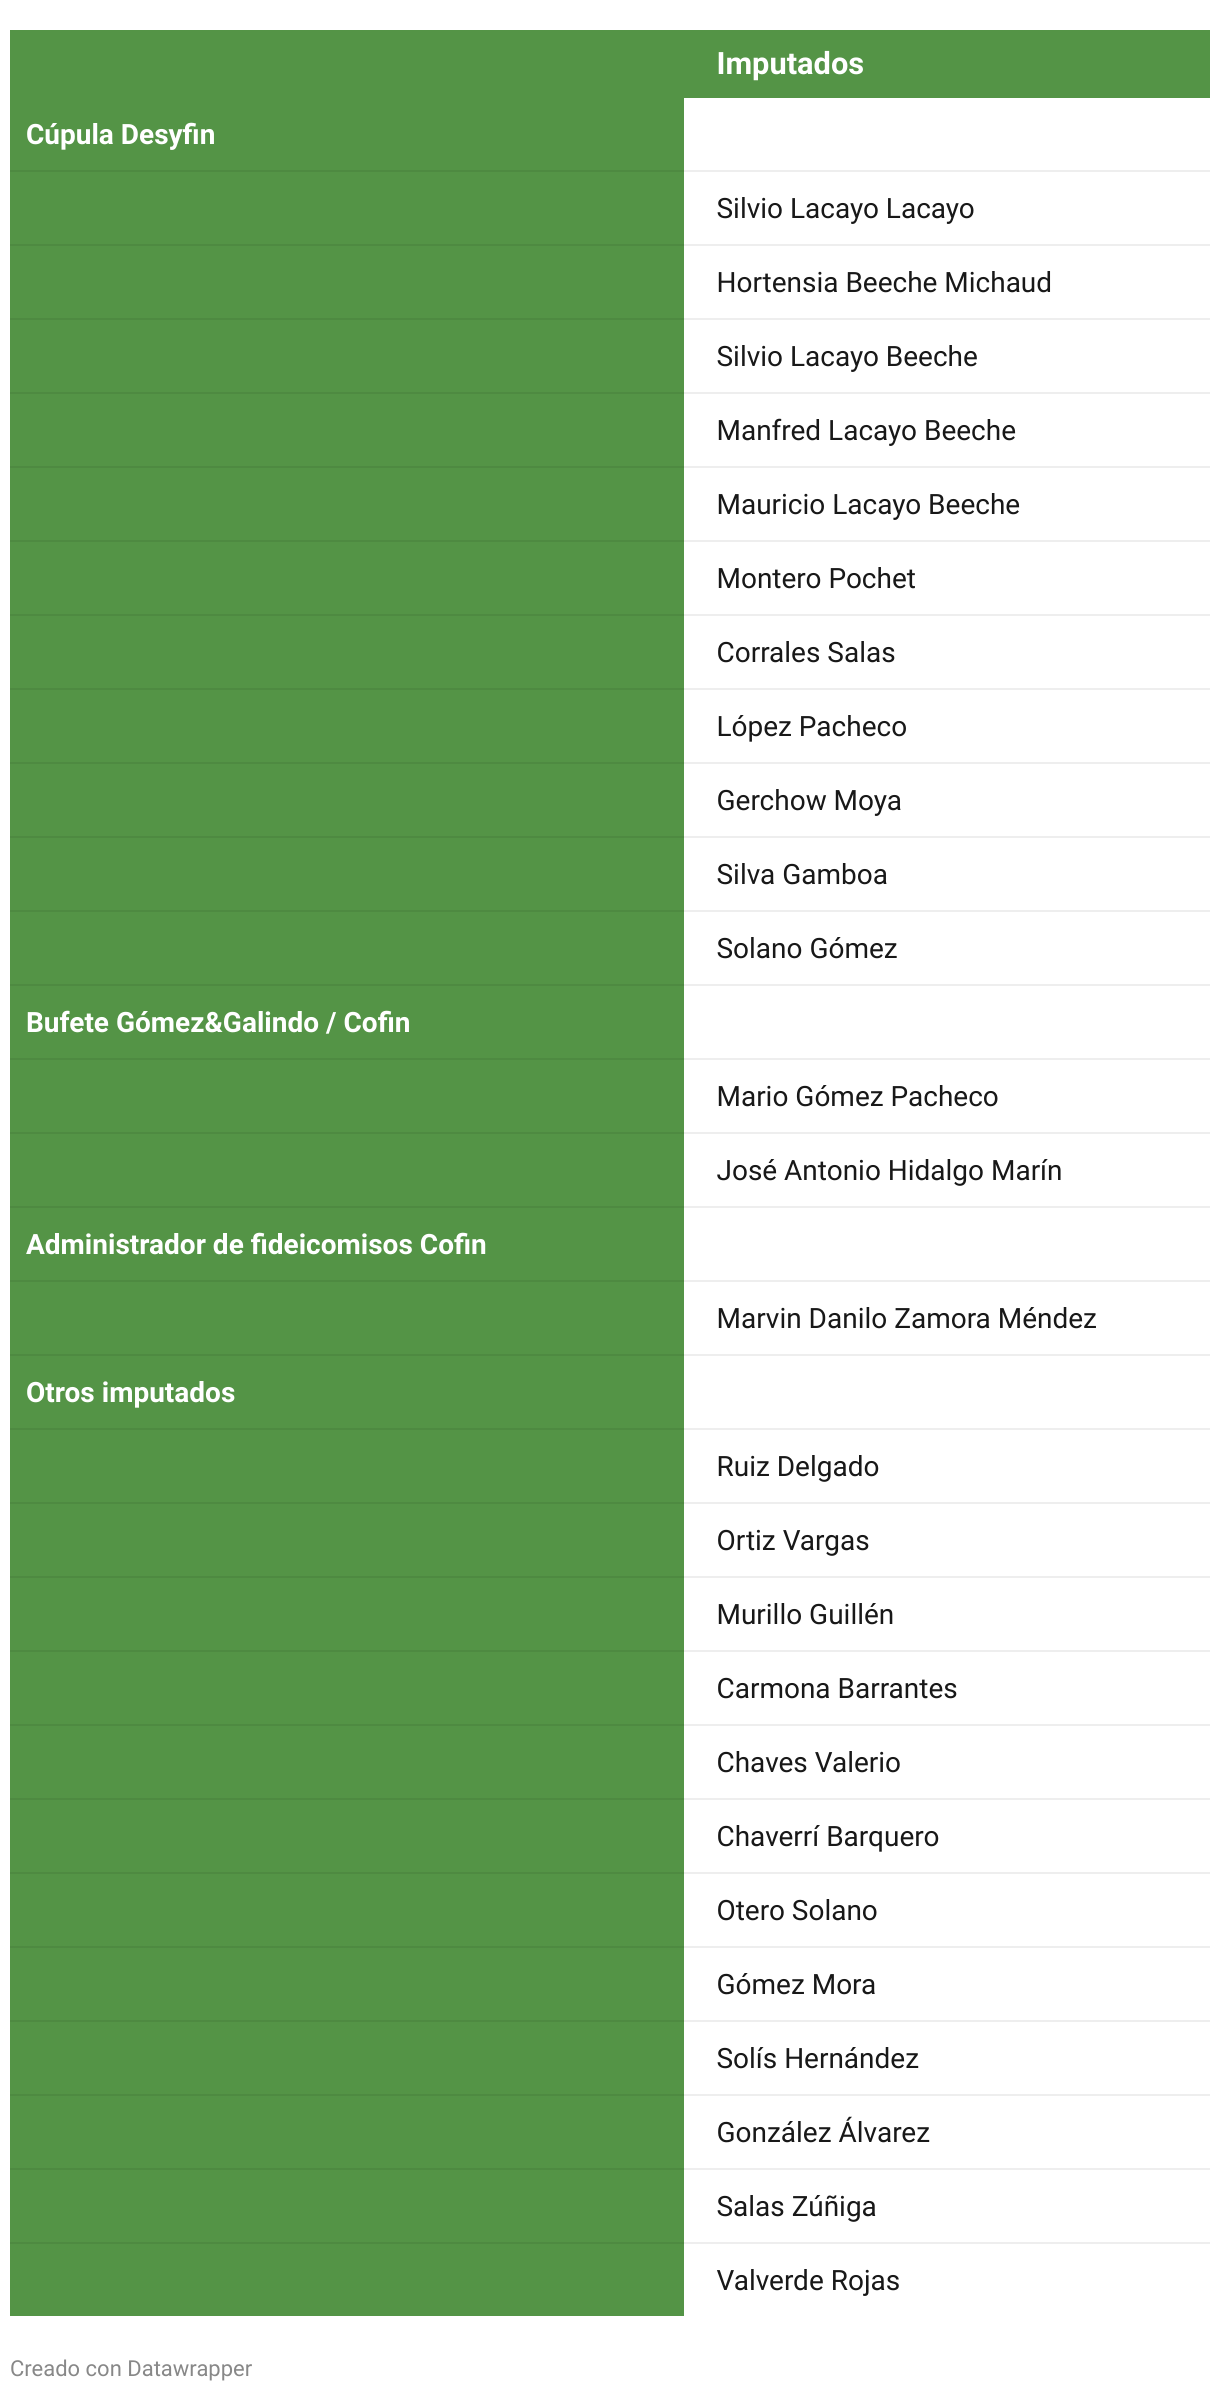Click on Chaverrí Barquero
The width and height of the screenshot is (1220, 2392).
[x=827, y=1837]
